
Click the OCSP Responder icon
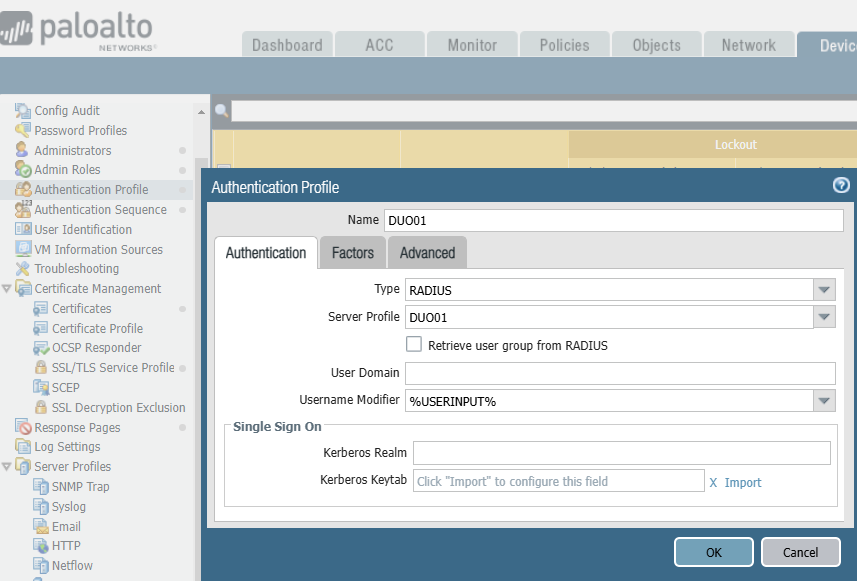coord(40,348)
